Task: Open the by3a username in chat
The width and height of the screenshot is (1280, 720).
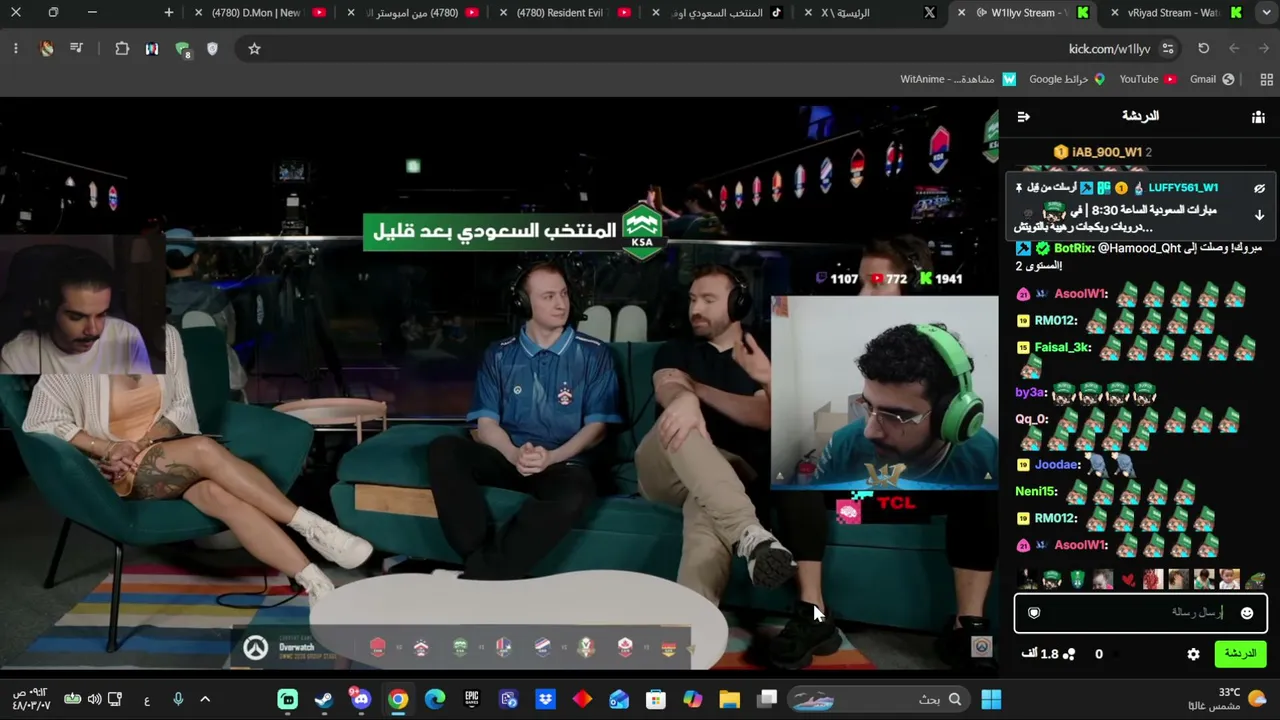Action: [x=1030, y=393]
